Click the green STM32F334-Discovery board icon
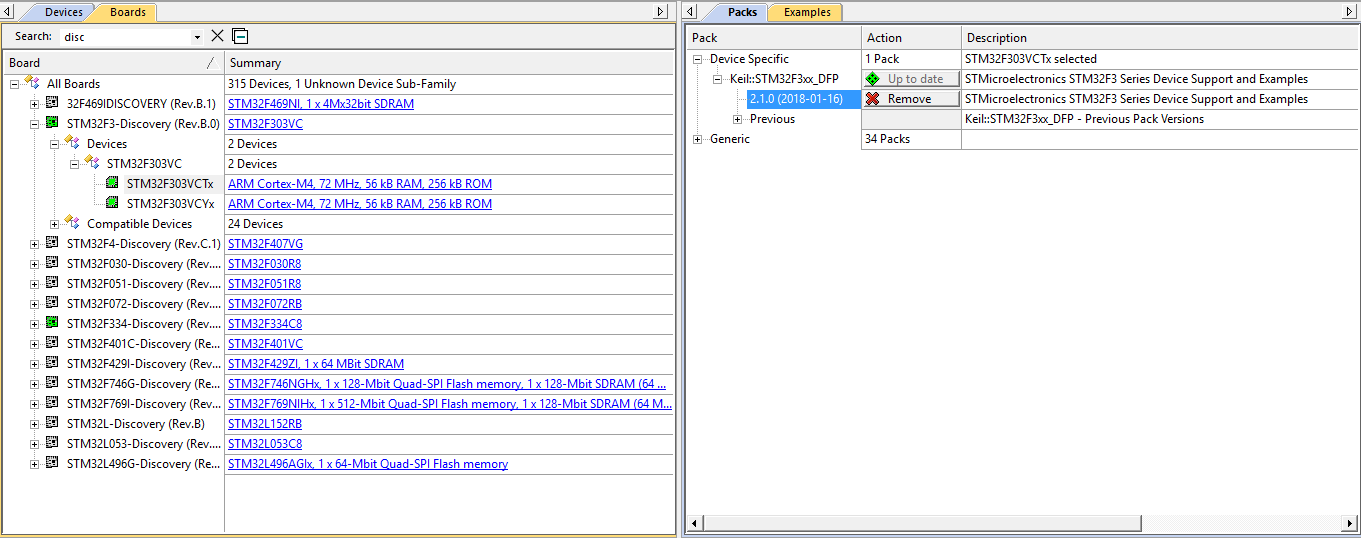 click(x=52, y=324)
